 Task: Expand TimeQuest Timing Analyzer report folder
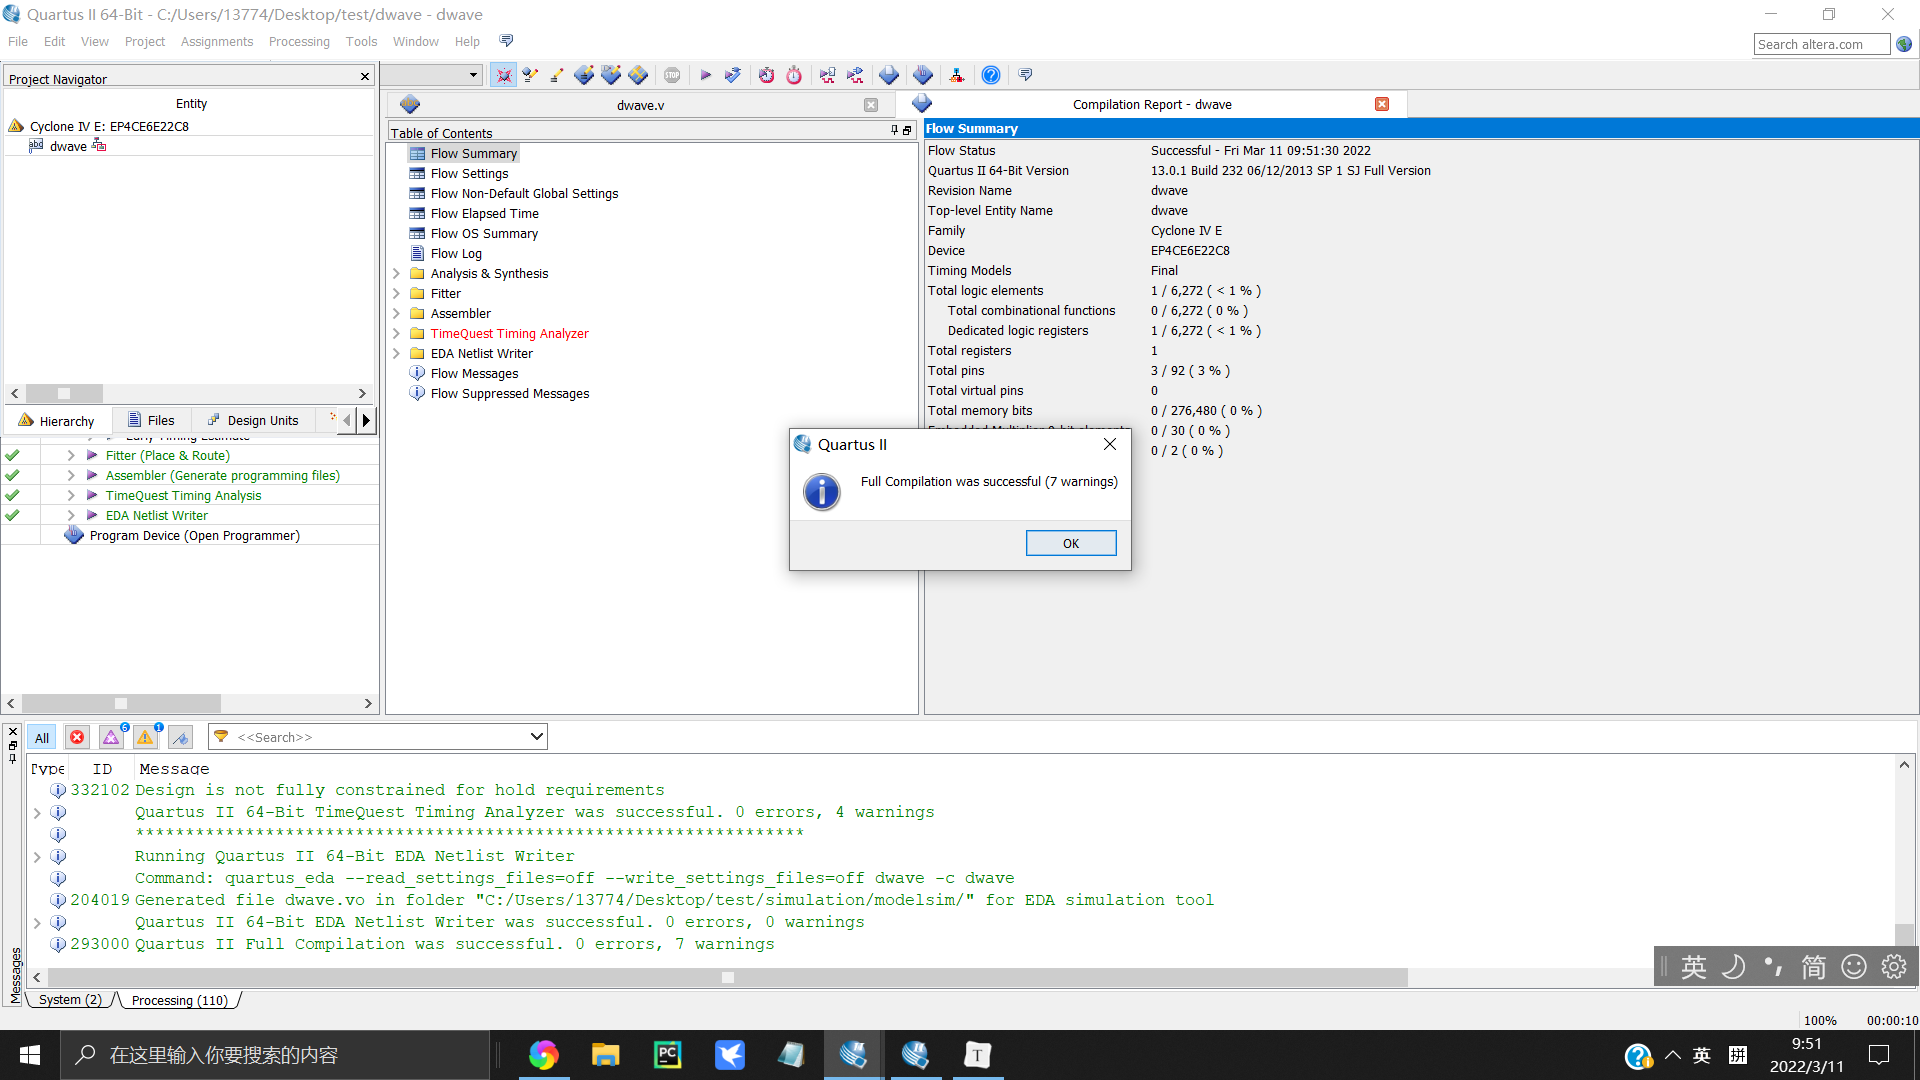tap(396, 333)
